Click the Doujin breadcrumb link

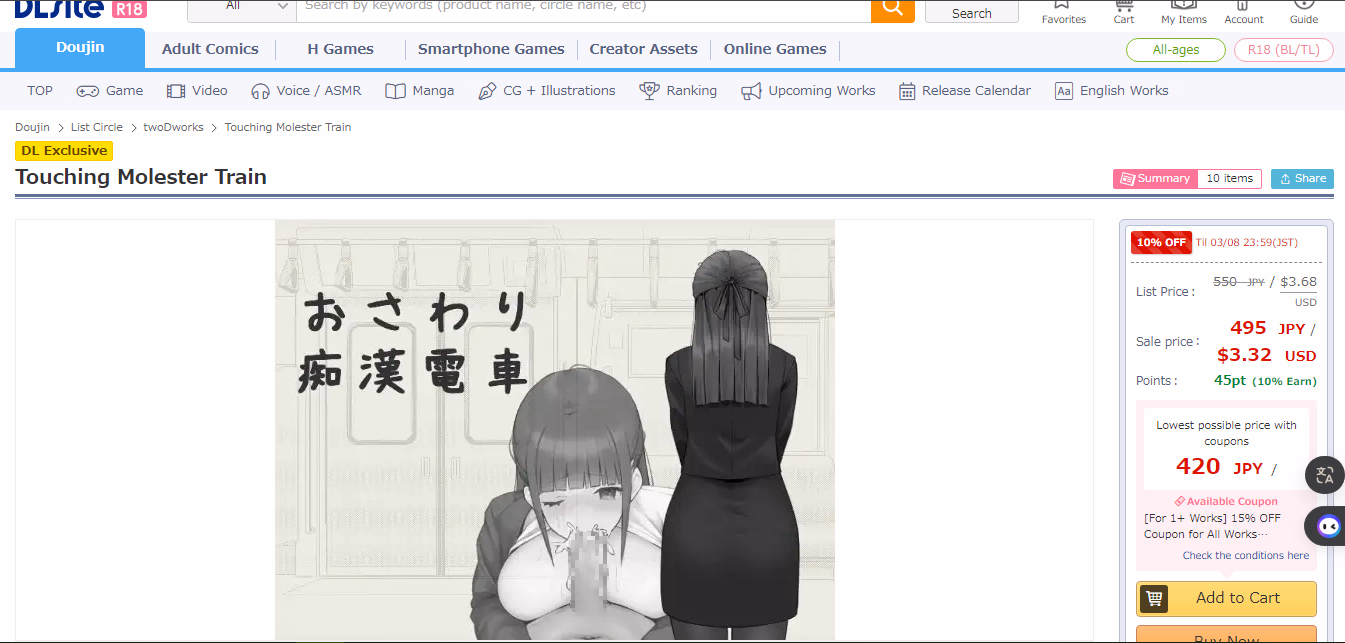click(x=32, y=127)
